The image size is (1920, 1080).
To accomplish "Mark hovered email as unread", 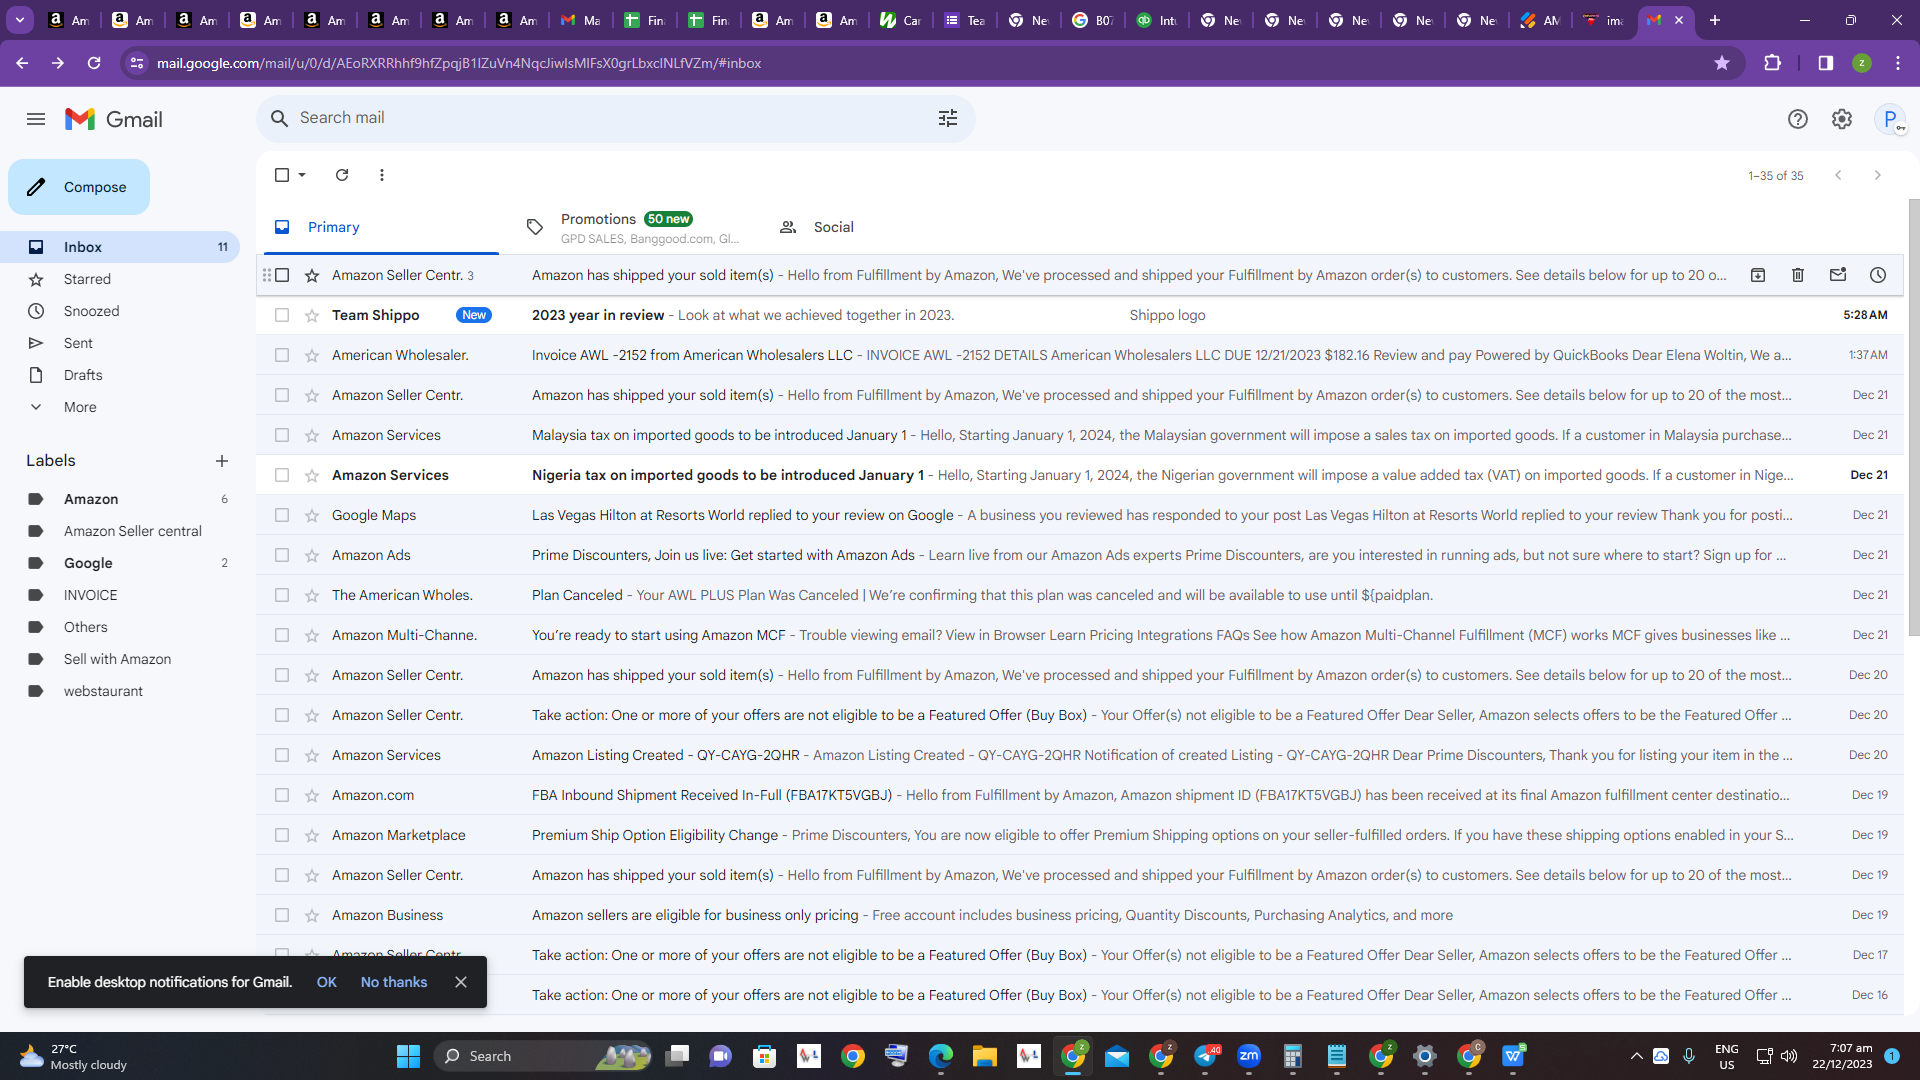I will pos(1837,275).
